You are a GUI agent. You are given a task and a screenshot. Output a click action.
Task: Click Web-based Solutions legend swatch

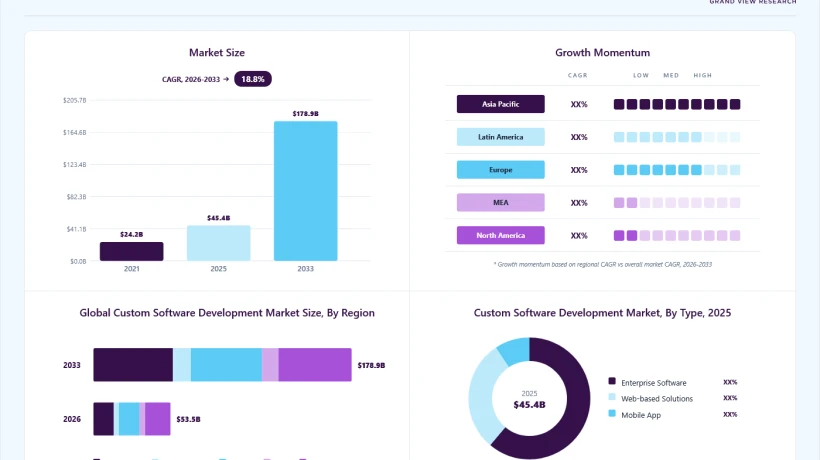point(612,397)
